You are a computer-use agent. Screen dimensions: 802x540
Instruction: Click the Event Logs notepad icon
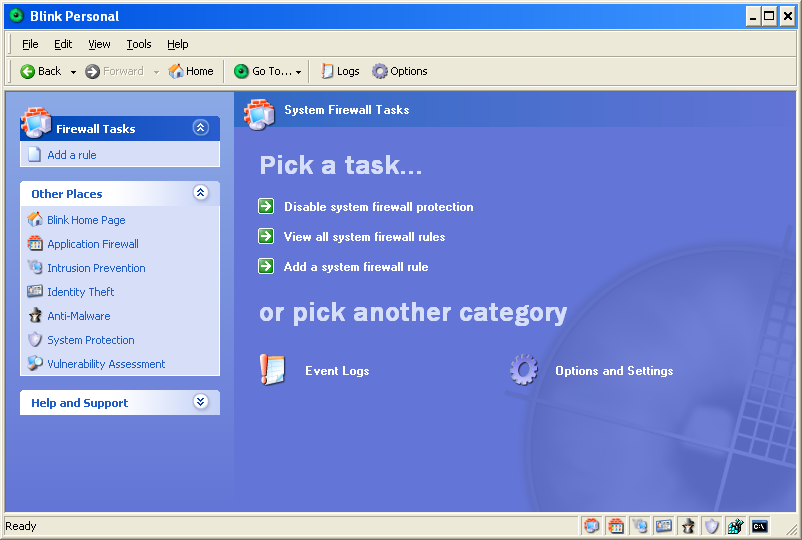point(272,370)
